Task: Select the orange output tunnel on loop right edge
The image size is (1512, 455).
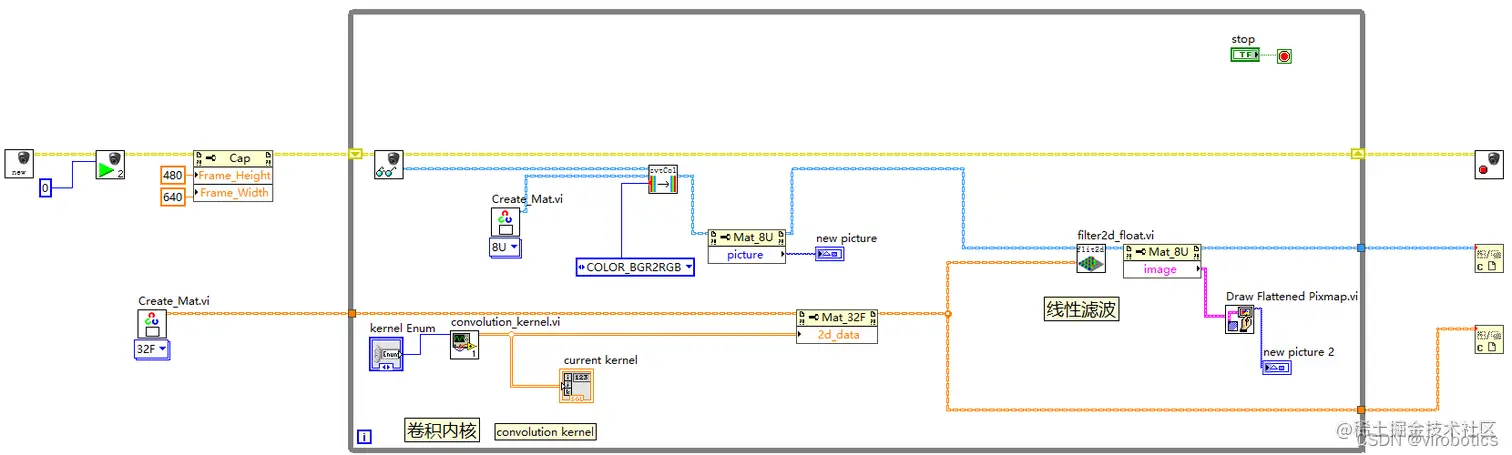Action: tap(1360, 409)
